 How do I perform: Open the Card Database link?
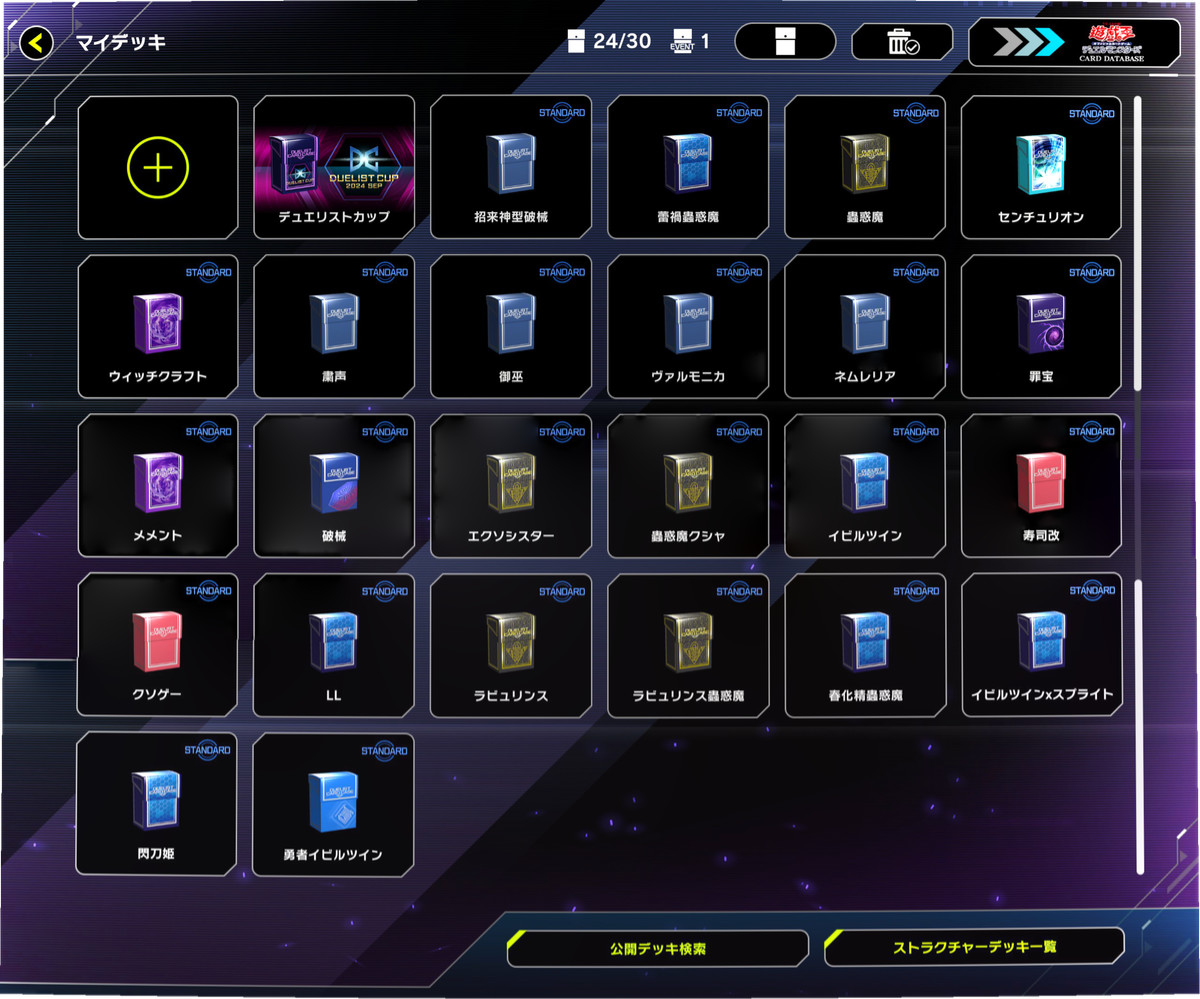1074,42
